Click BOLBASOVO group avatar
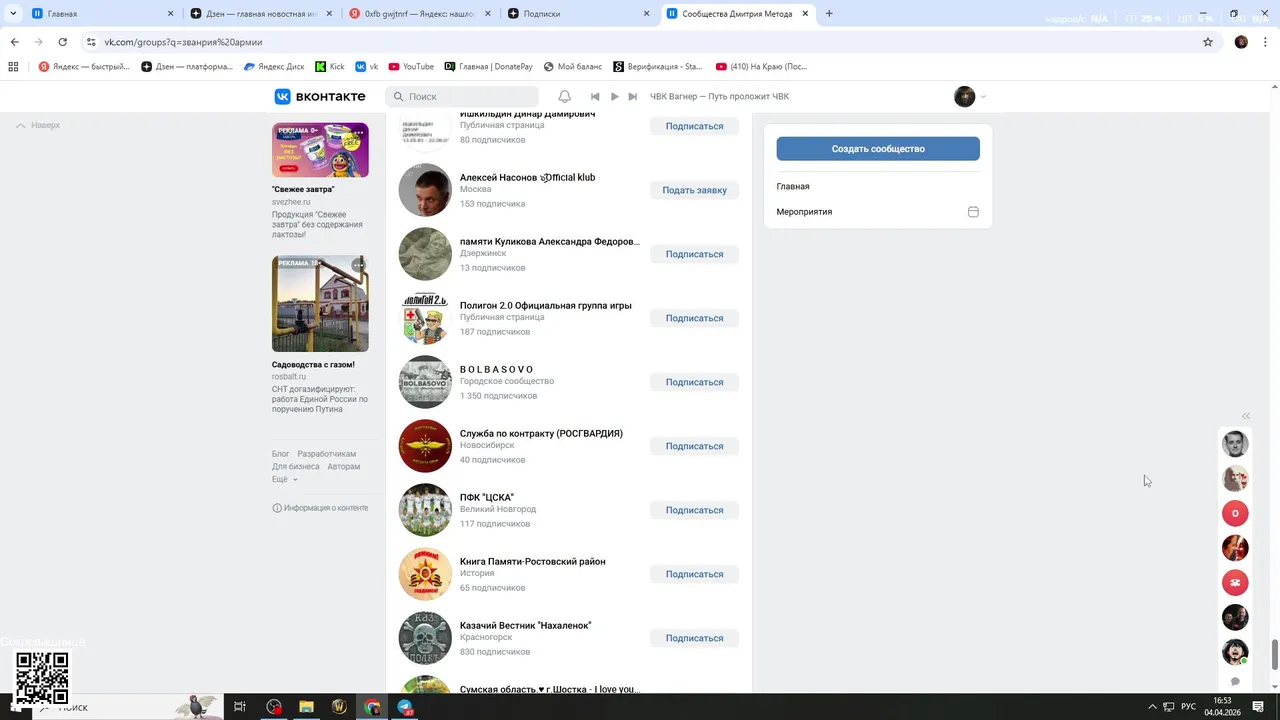Screen dimensions: 1280x720 pyautogui.click(x=425, y=382)
